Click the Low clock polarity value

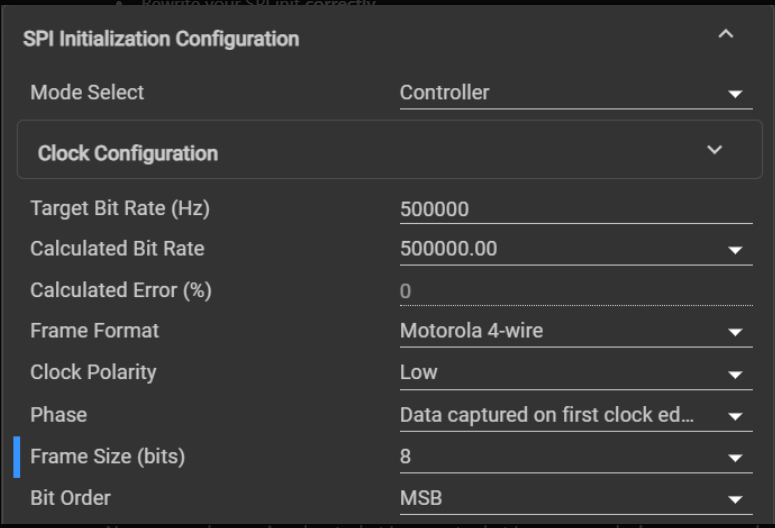click(419, 372)
